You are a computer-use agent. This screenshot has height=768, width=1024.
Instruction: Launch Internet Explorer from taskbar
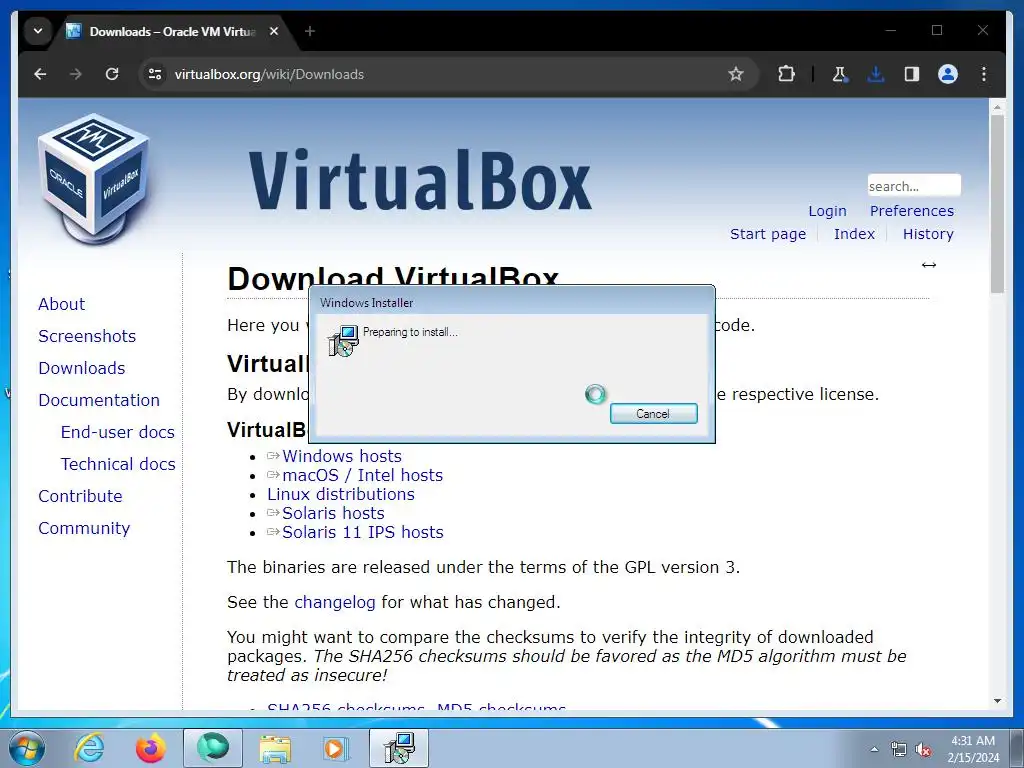point(89,748)
